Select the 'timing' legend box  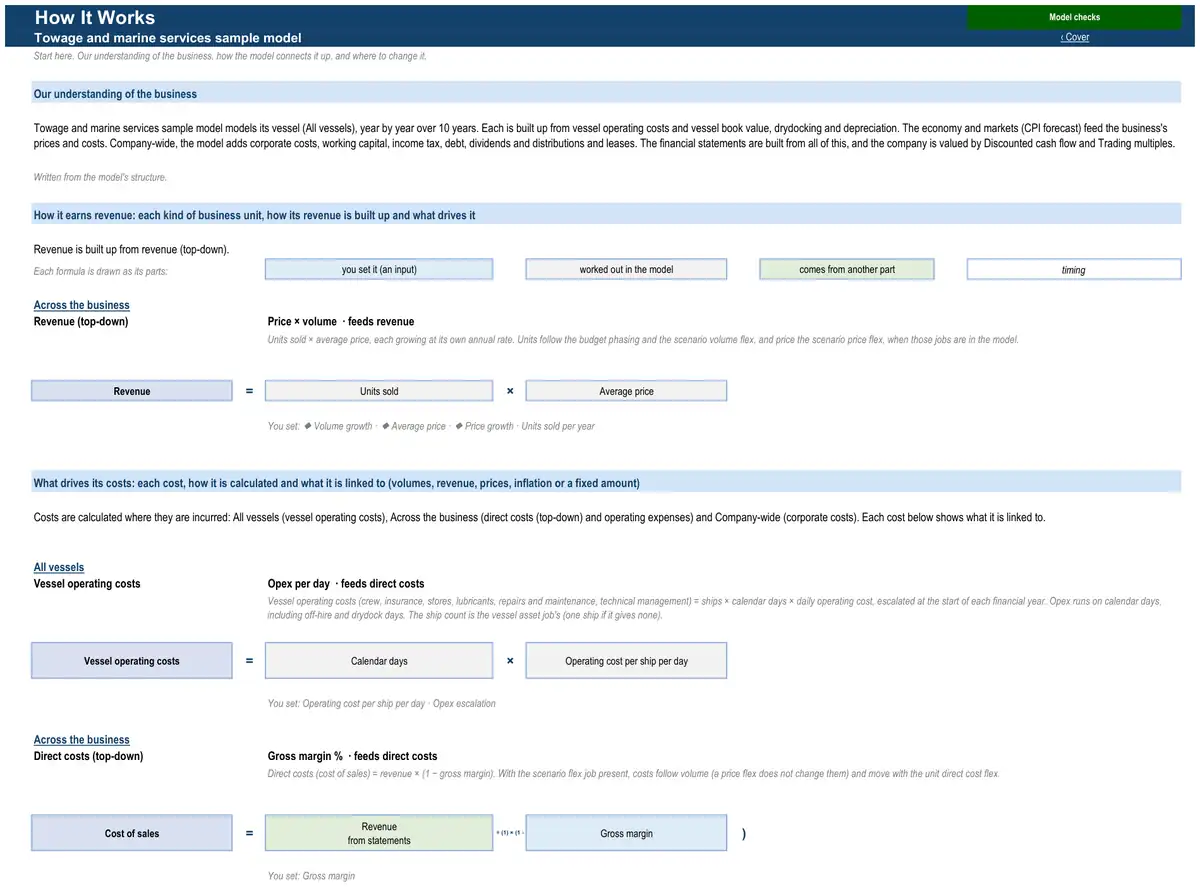pyautogui.click(x=1074, y=270)
